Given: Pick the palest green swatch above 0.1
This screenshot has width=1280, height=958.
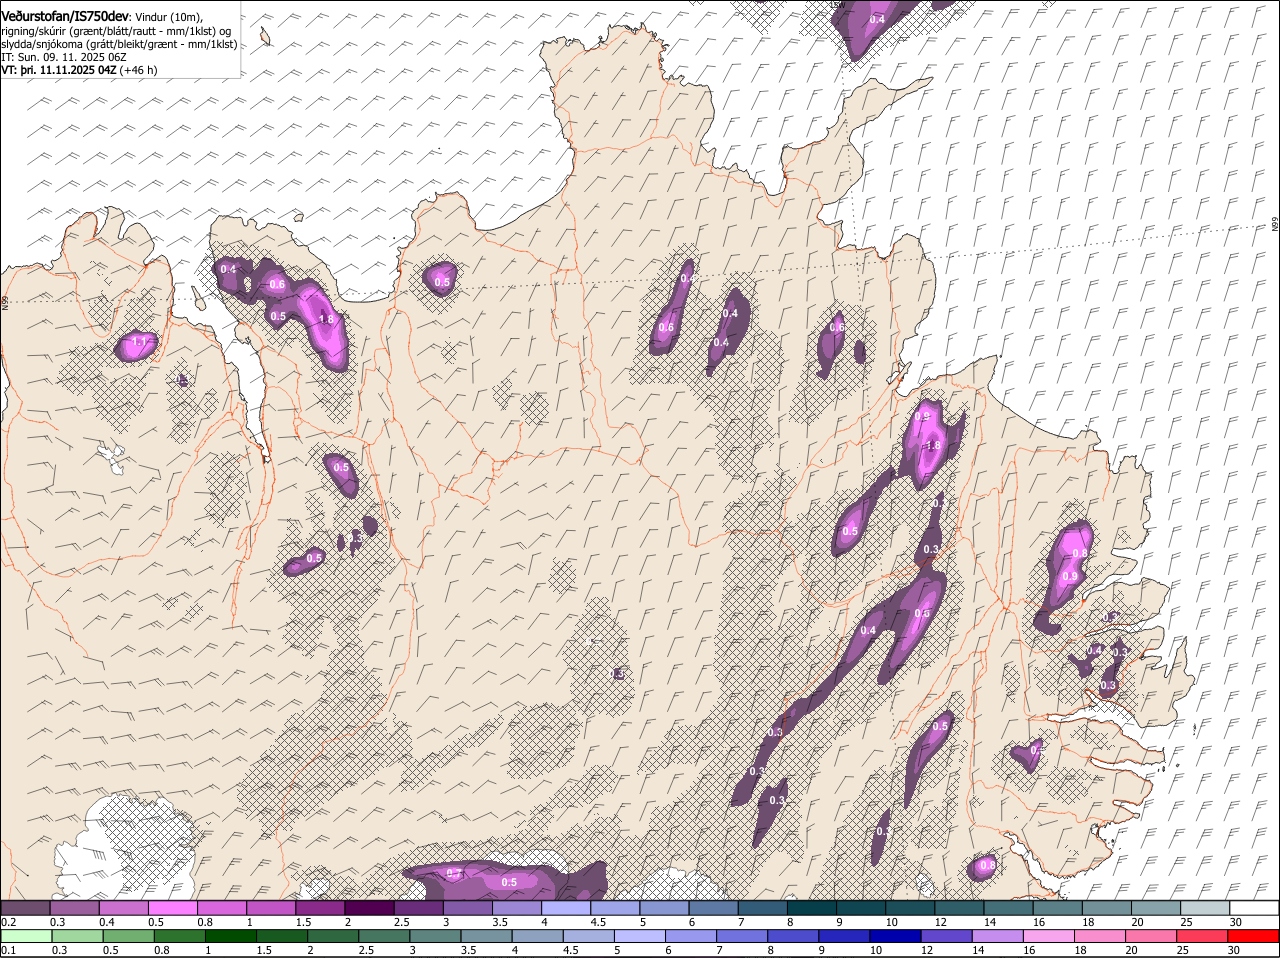Looking at the screenshot, I should pos(26,937).
